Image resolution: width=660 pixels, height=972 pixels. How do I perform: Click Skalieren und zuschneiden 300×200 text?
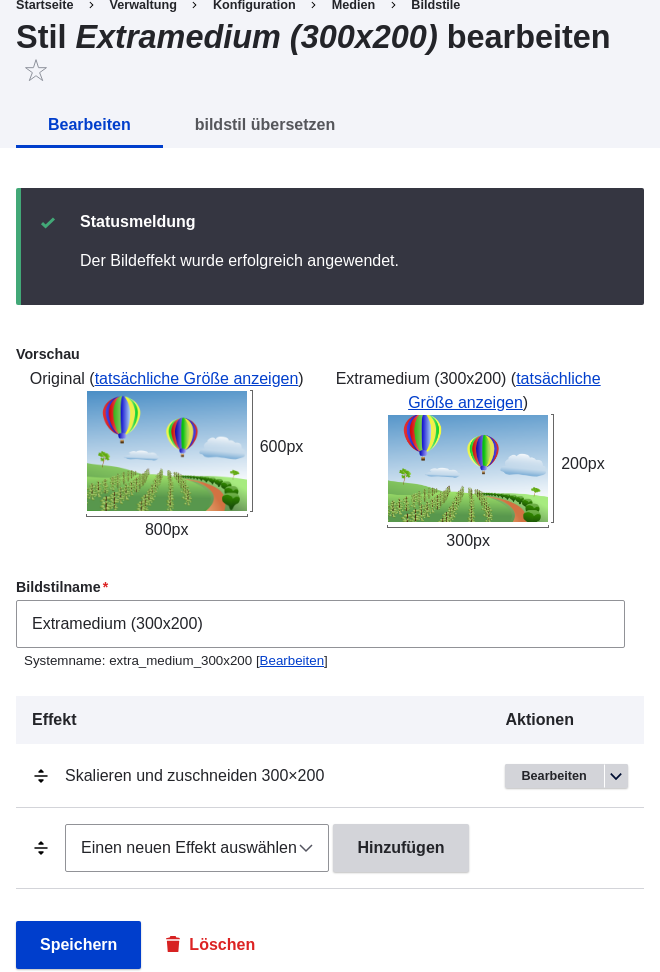coord(195,775)
